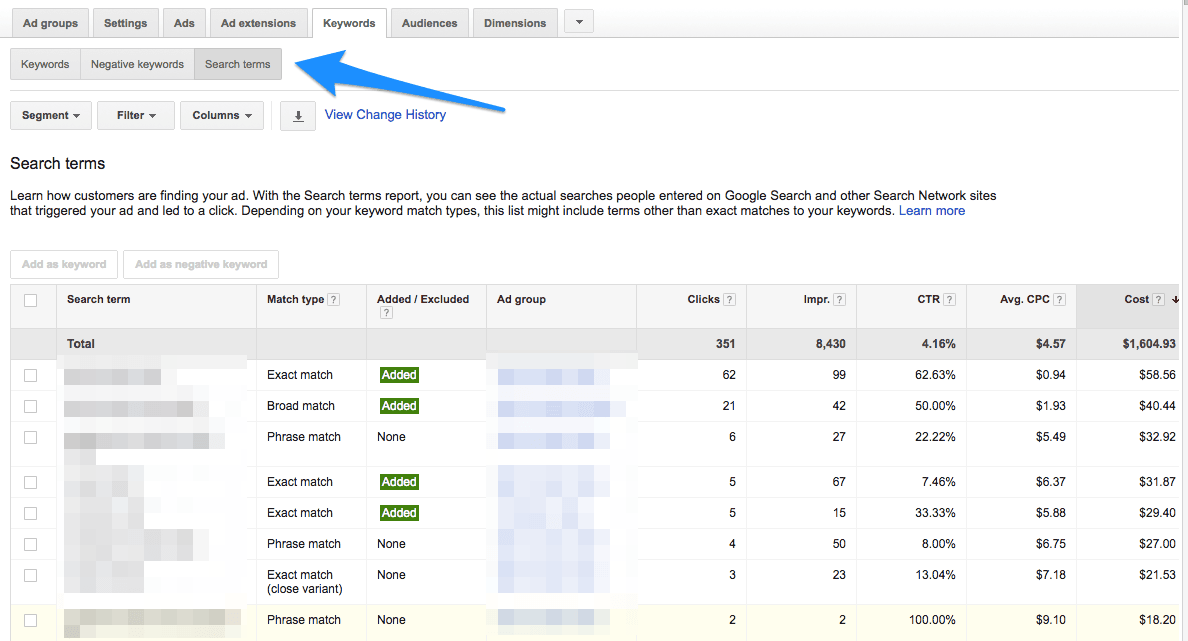This screenshot has width=1188, height=641.
Task: Click help icon beside Clicks column
Action: [730, 300]
